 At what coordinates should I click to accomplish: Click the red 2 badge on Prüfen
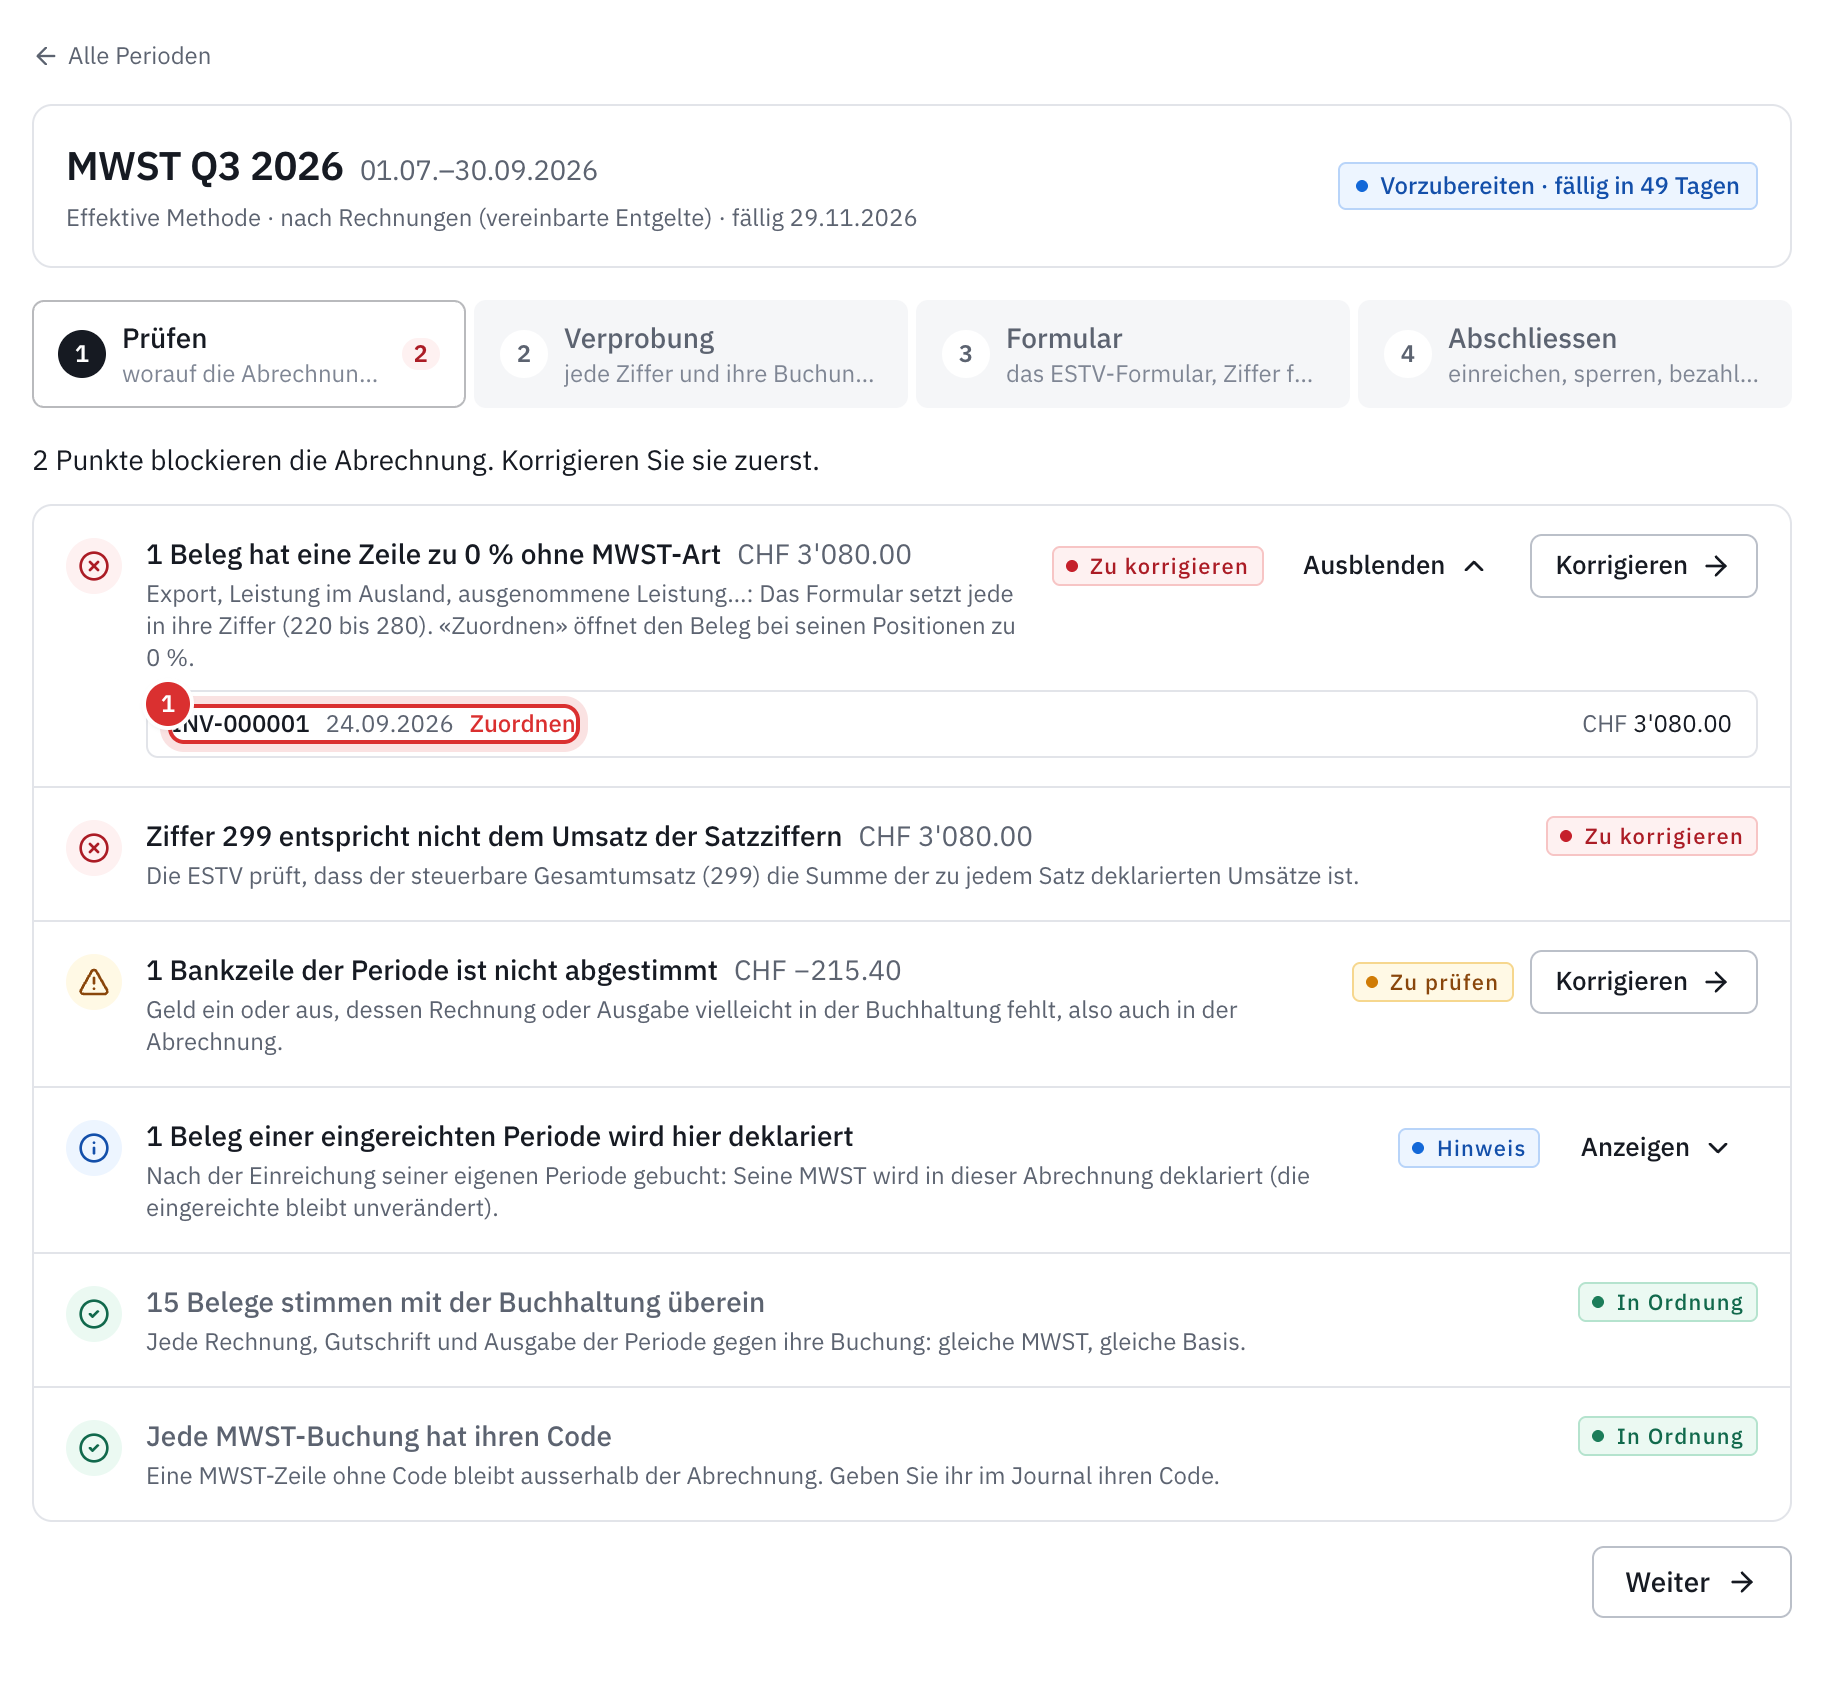(x=420, y=354)
